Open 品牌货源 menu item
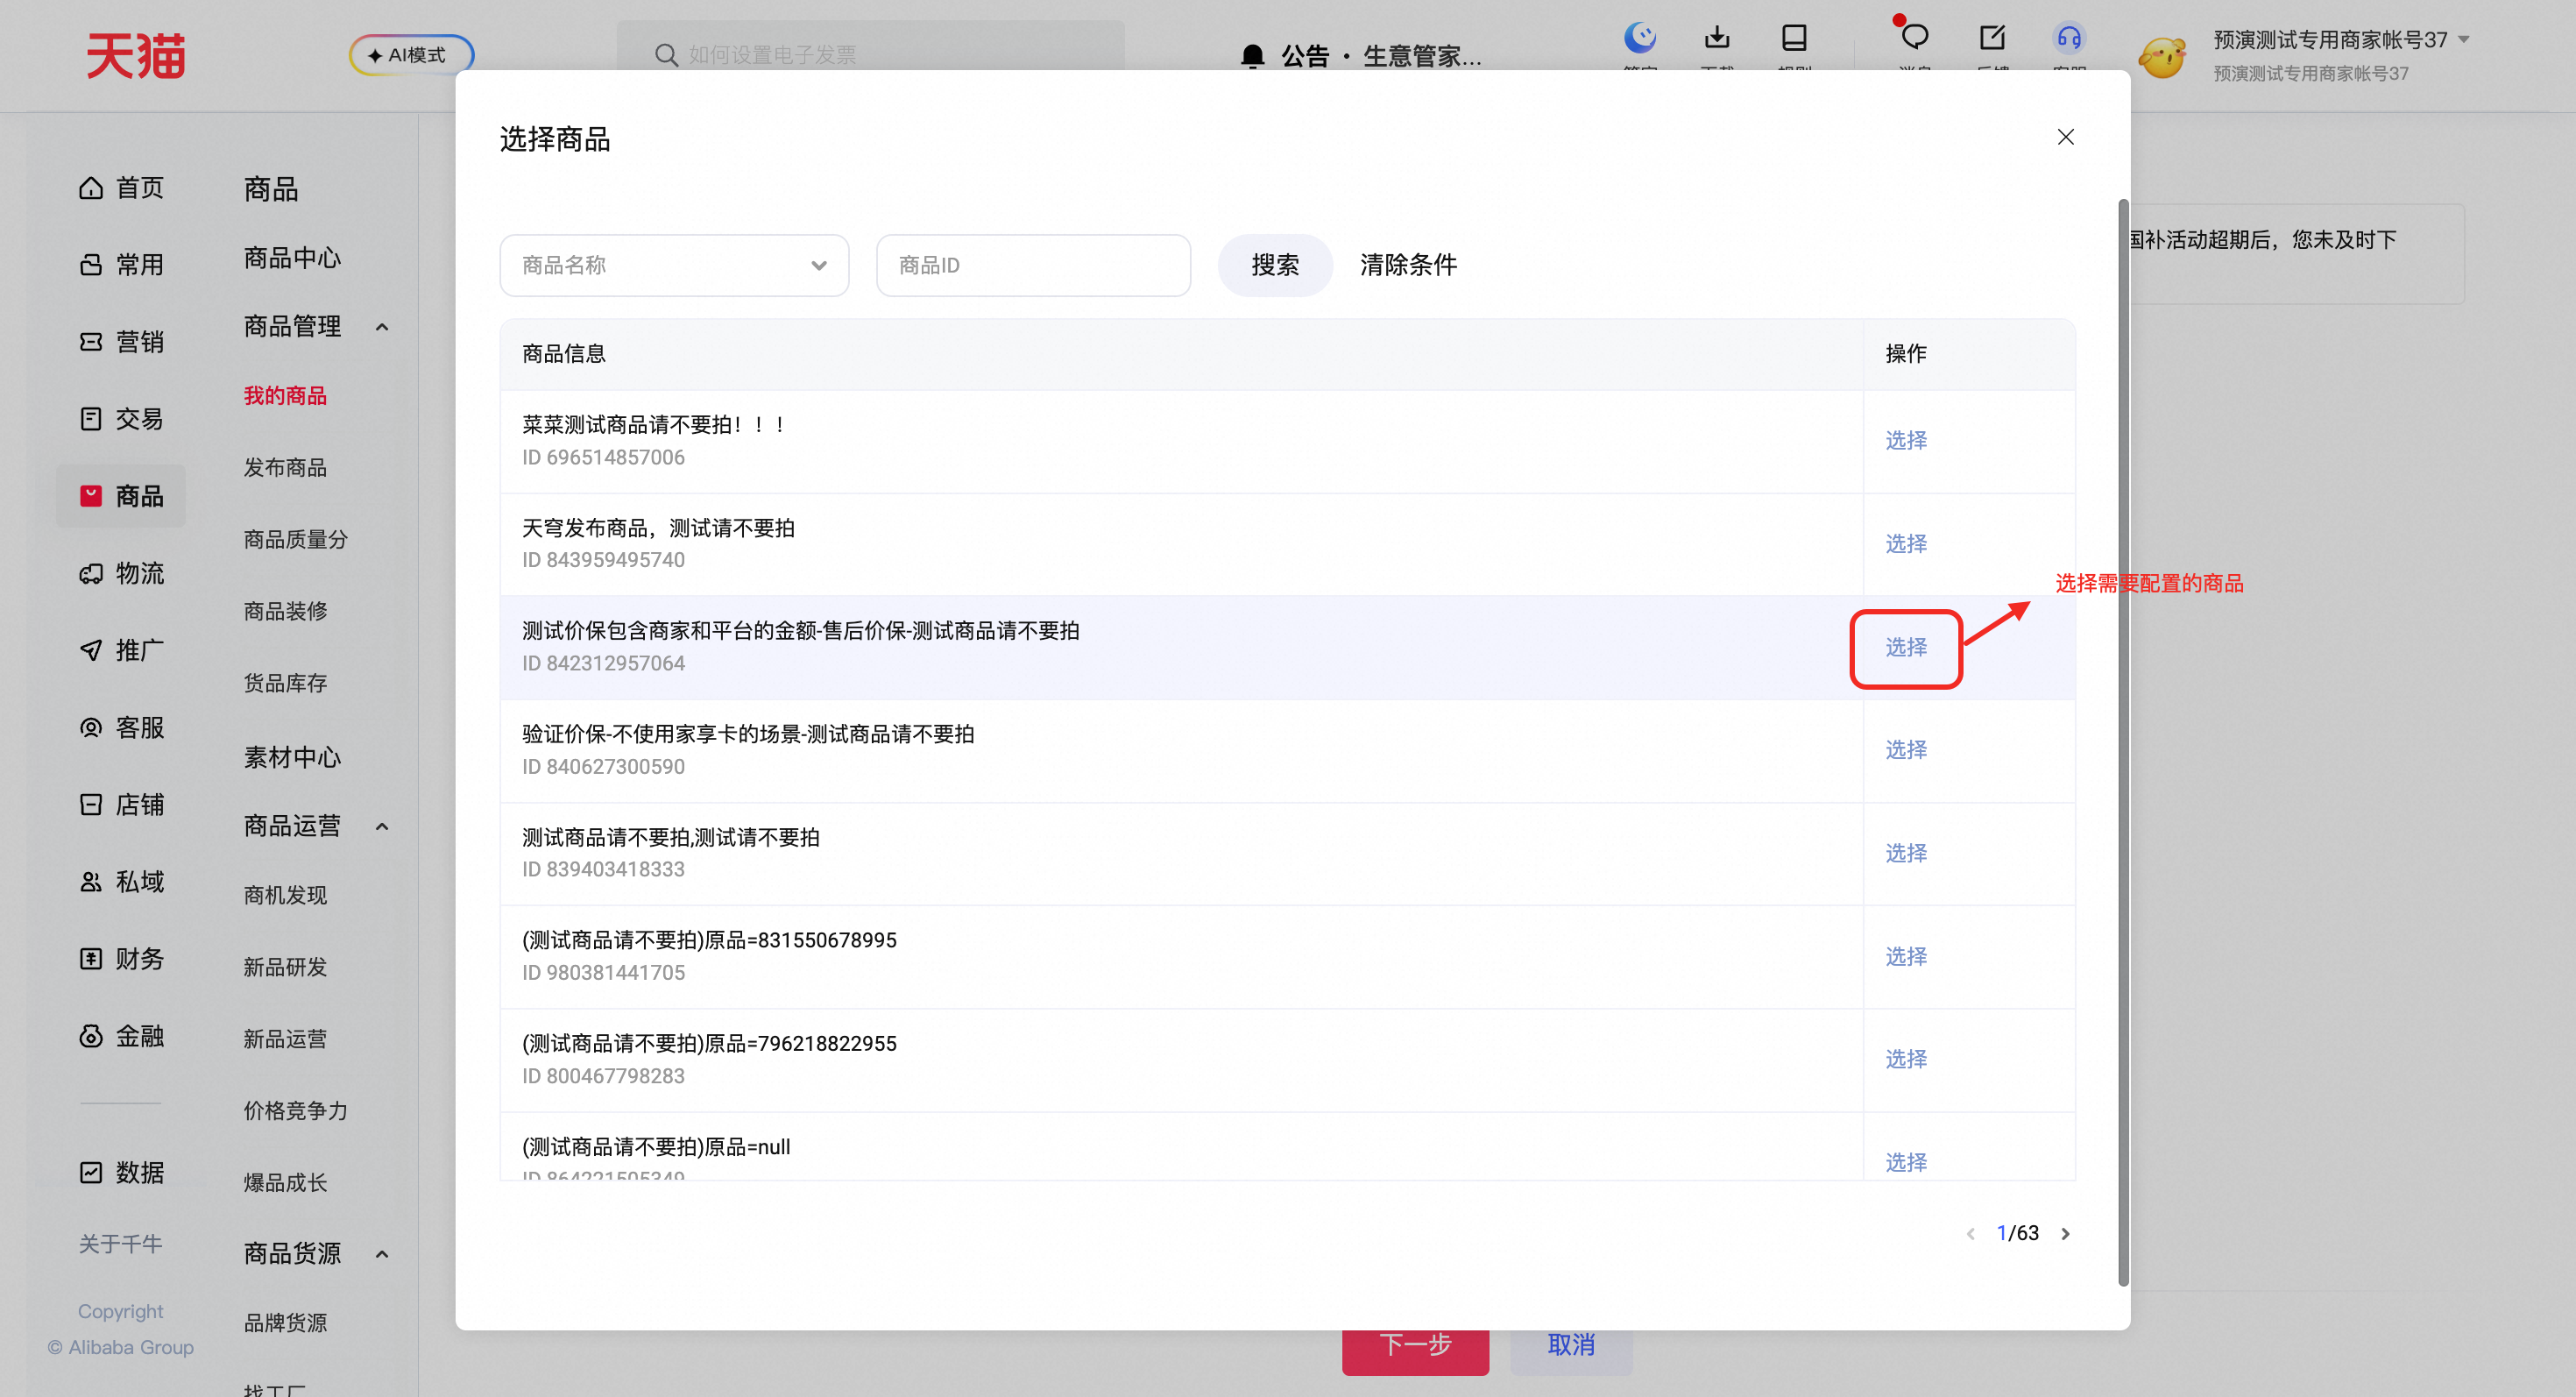This screenshot has width=2576, height=1397. (285, 1323)
